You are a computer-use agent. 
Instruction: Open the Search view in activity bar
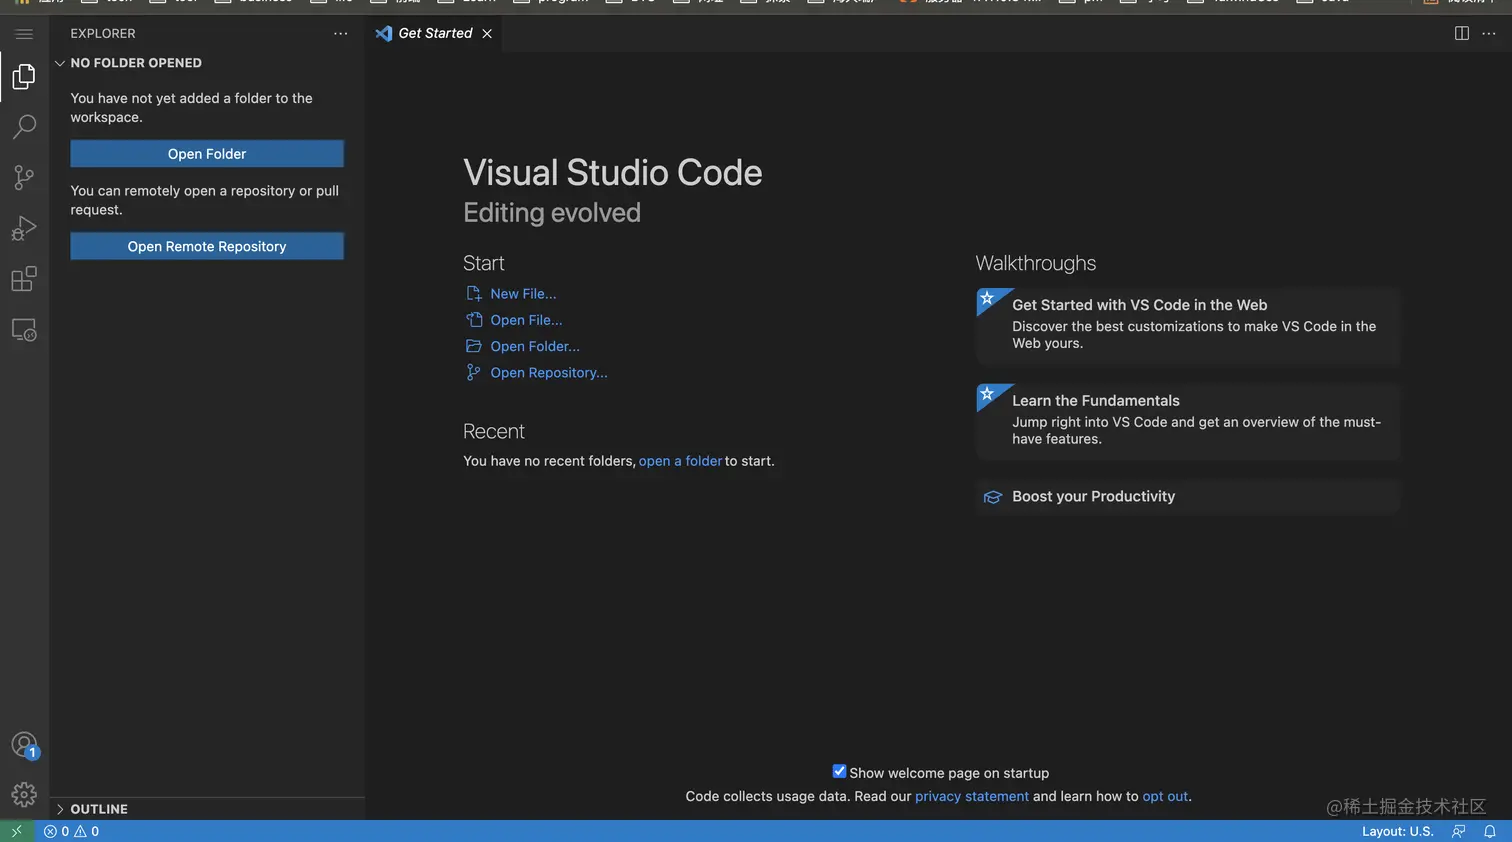tap(24, 127)
